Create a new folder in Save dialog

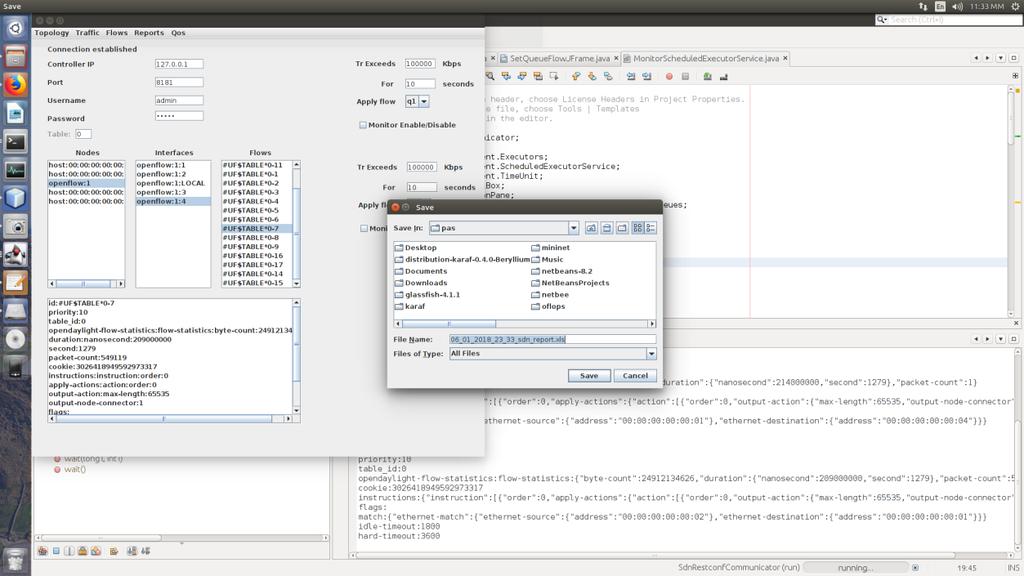[622, 228]
